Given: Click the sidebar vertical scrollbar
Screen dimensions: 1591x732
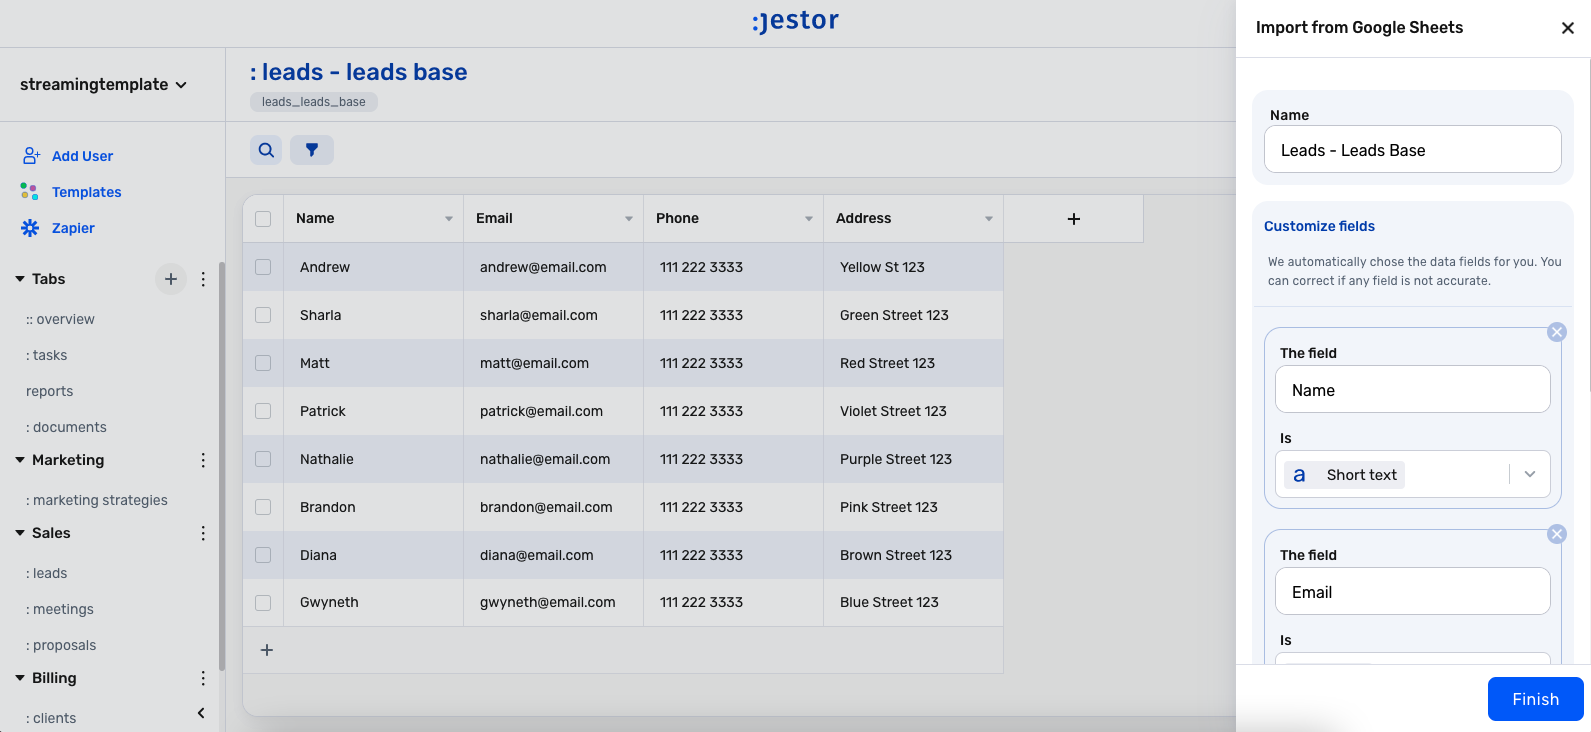Looking at the screenshot, I should pos(221,465).
